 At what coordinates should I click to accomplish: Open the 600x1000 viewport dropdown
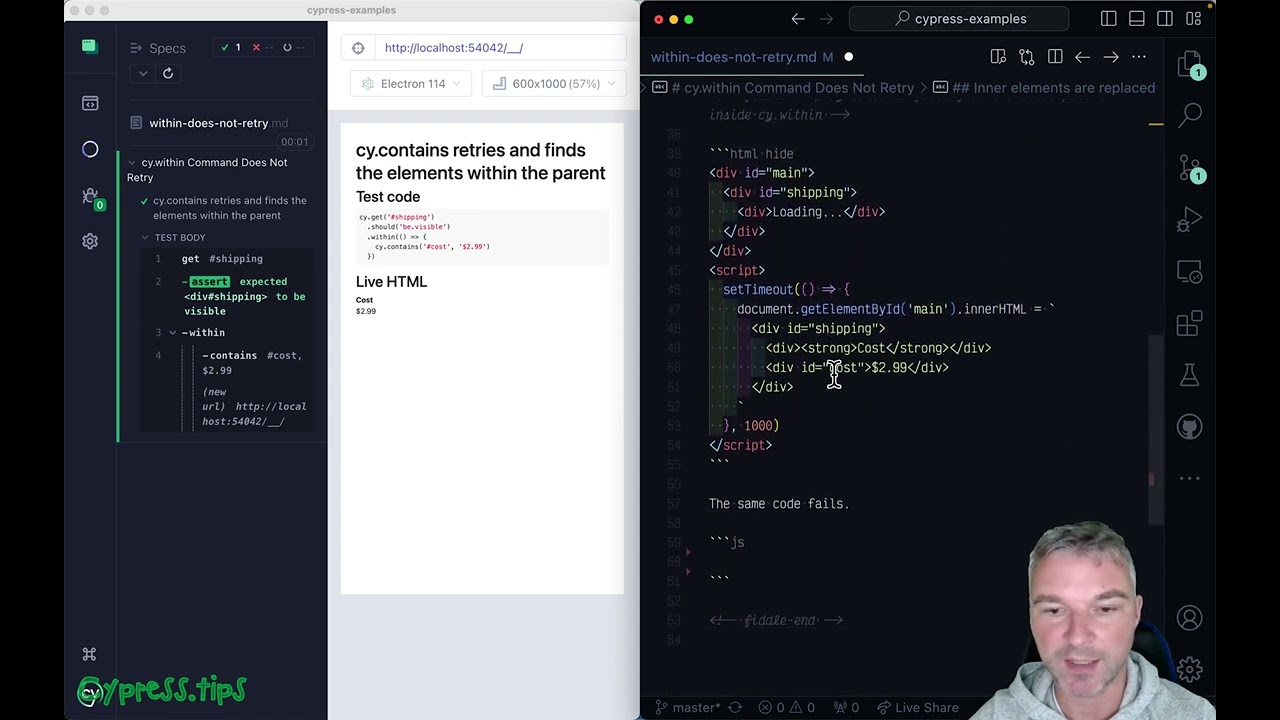click(x=553, y=84)
